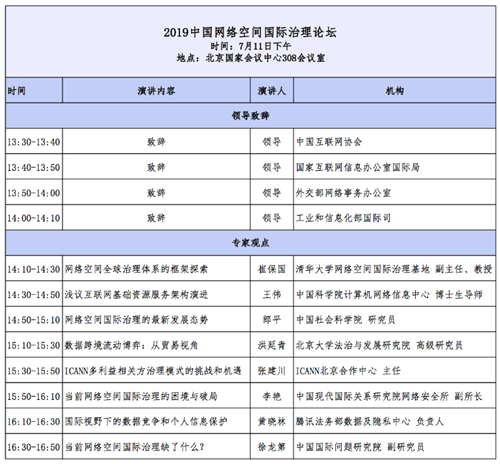
Task: Click 领导 in the 13:40-13:50 row
Action: pos(272,167)
